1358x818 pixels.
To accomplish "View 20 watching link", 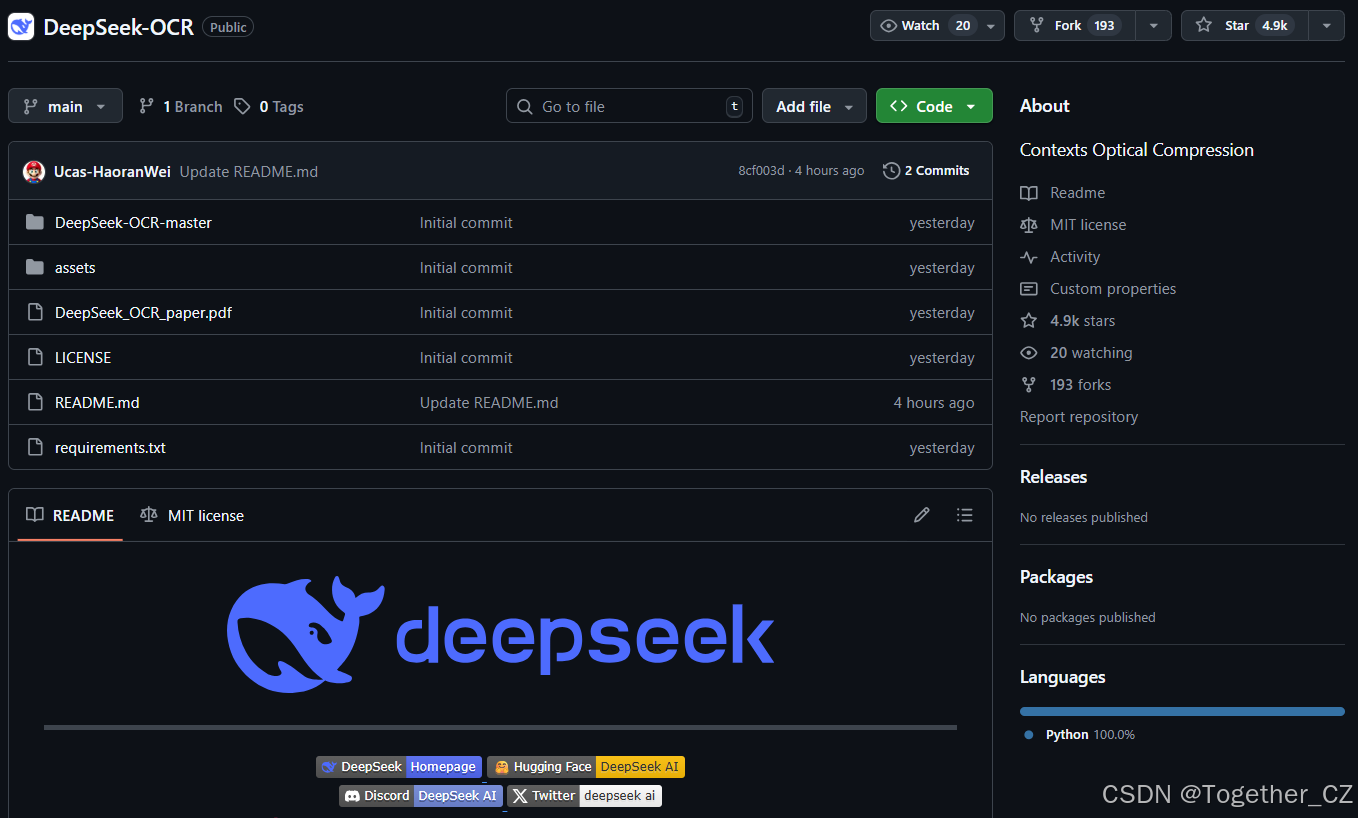I will (1091, 353).
